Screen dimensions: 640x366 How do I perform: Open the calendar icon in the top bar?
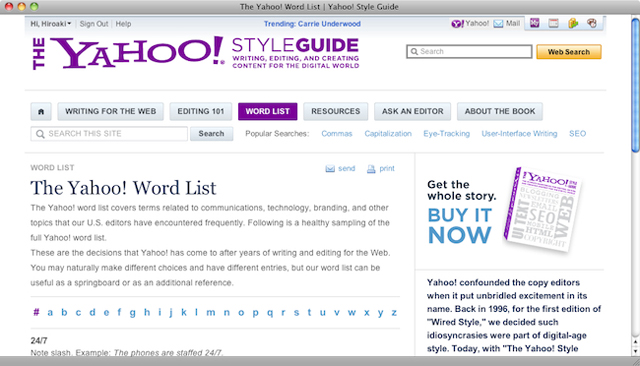(553, 23)
